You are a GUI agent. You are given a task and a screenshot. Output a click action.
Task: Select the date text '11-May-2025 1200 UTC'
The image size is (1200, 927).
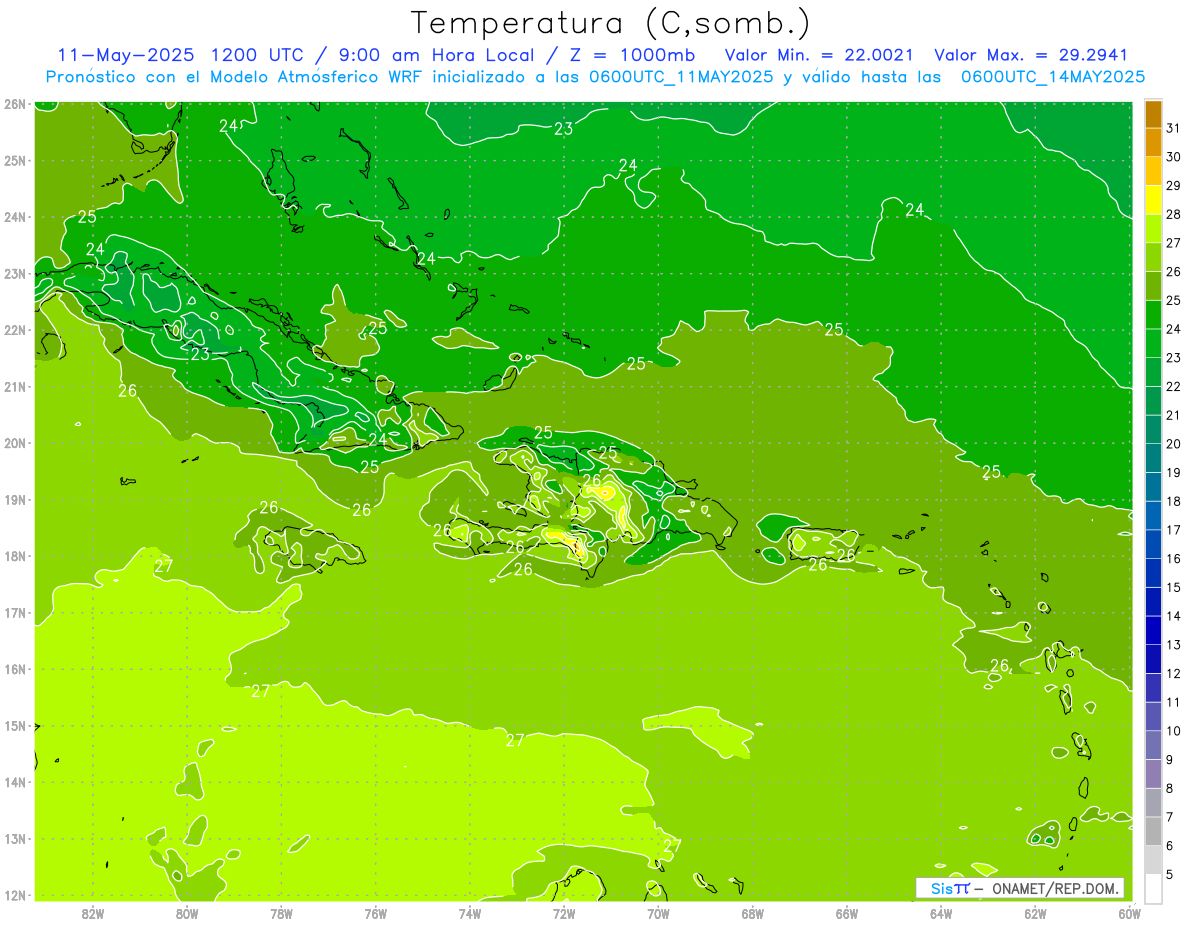(x=180, y=55)
